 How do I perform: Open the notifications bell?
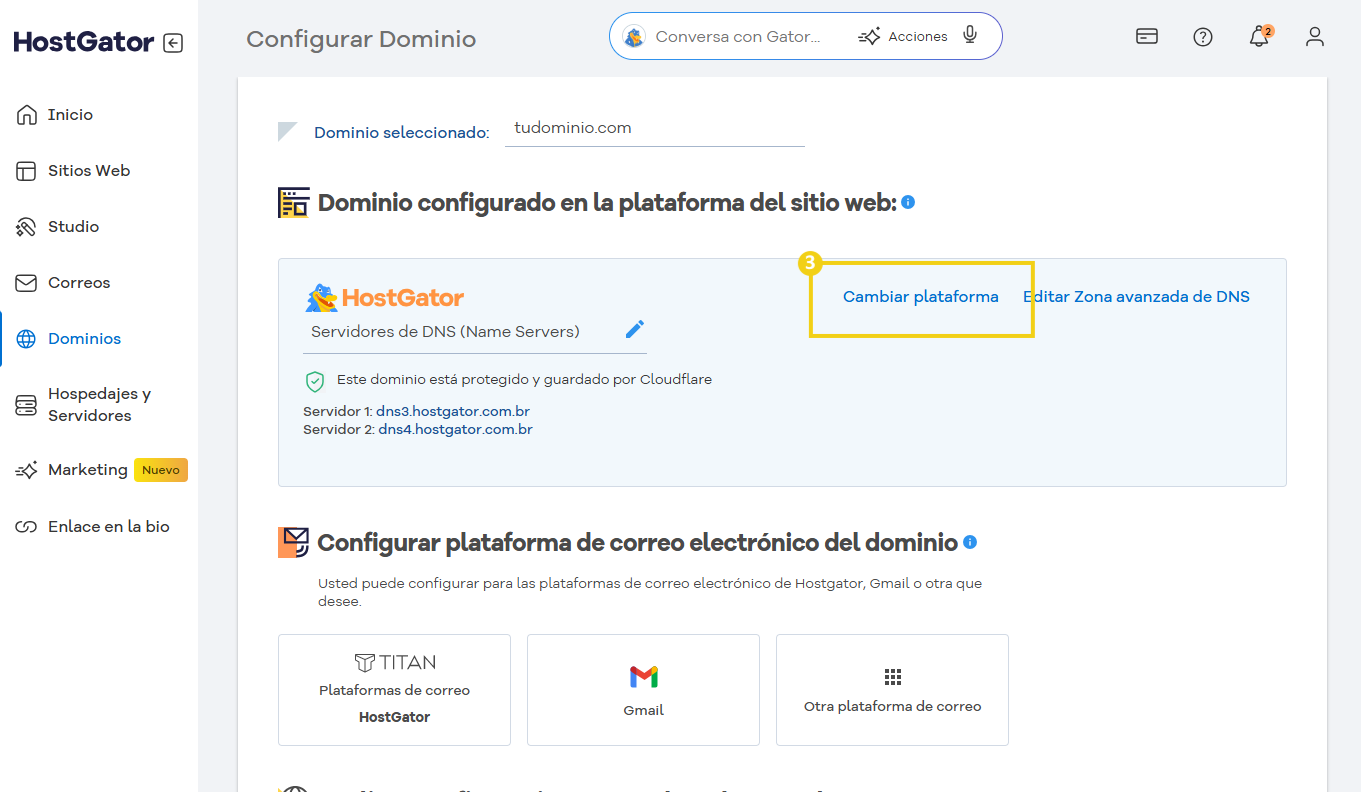[x=1258, y=36]
